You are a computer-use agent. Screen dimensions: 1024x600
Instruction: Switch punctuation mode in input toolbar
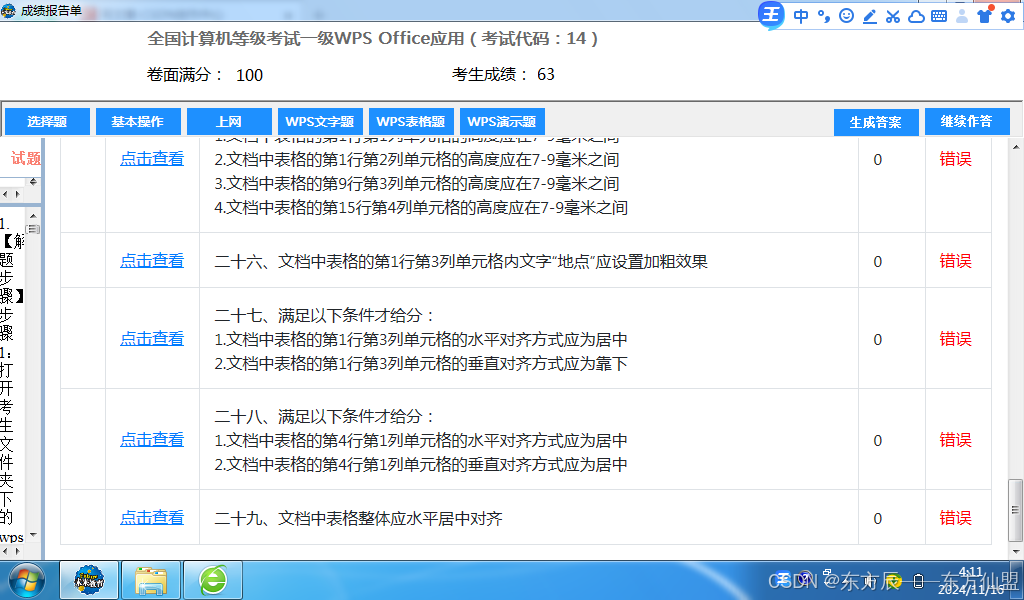click(824, 16)
